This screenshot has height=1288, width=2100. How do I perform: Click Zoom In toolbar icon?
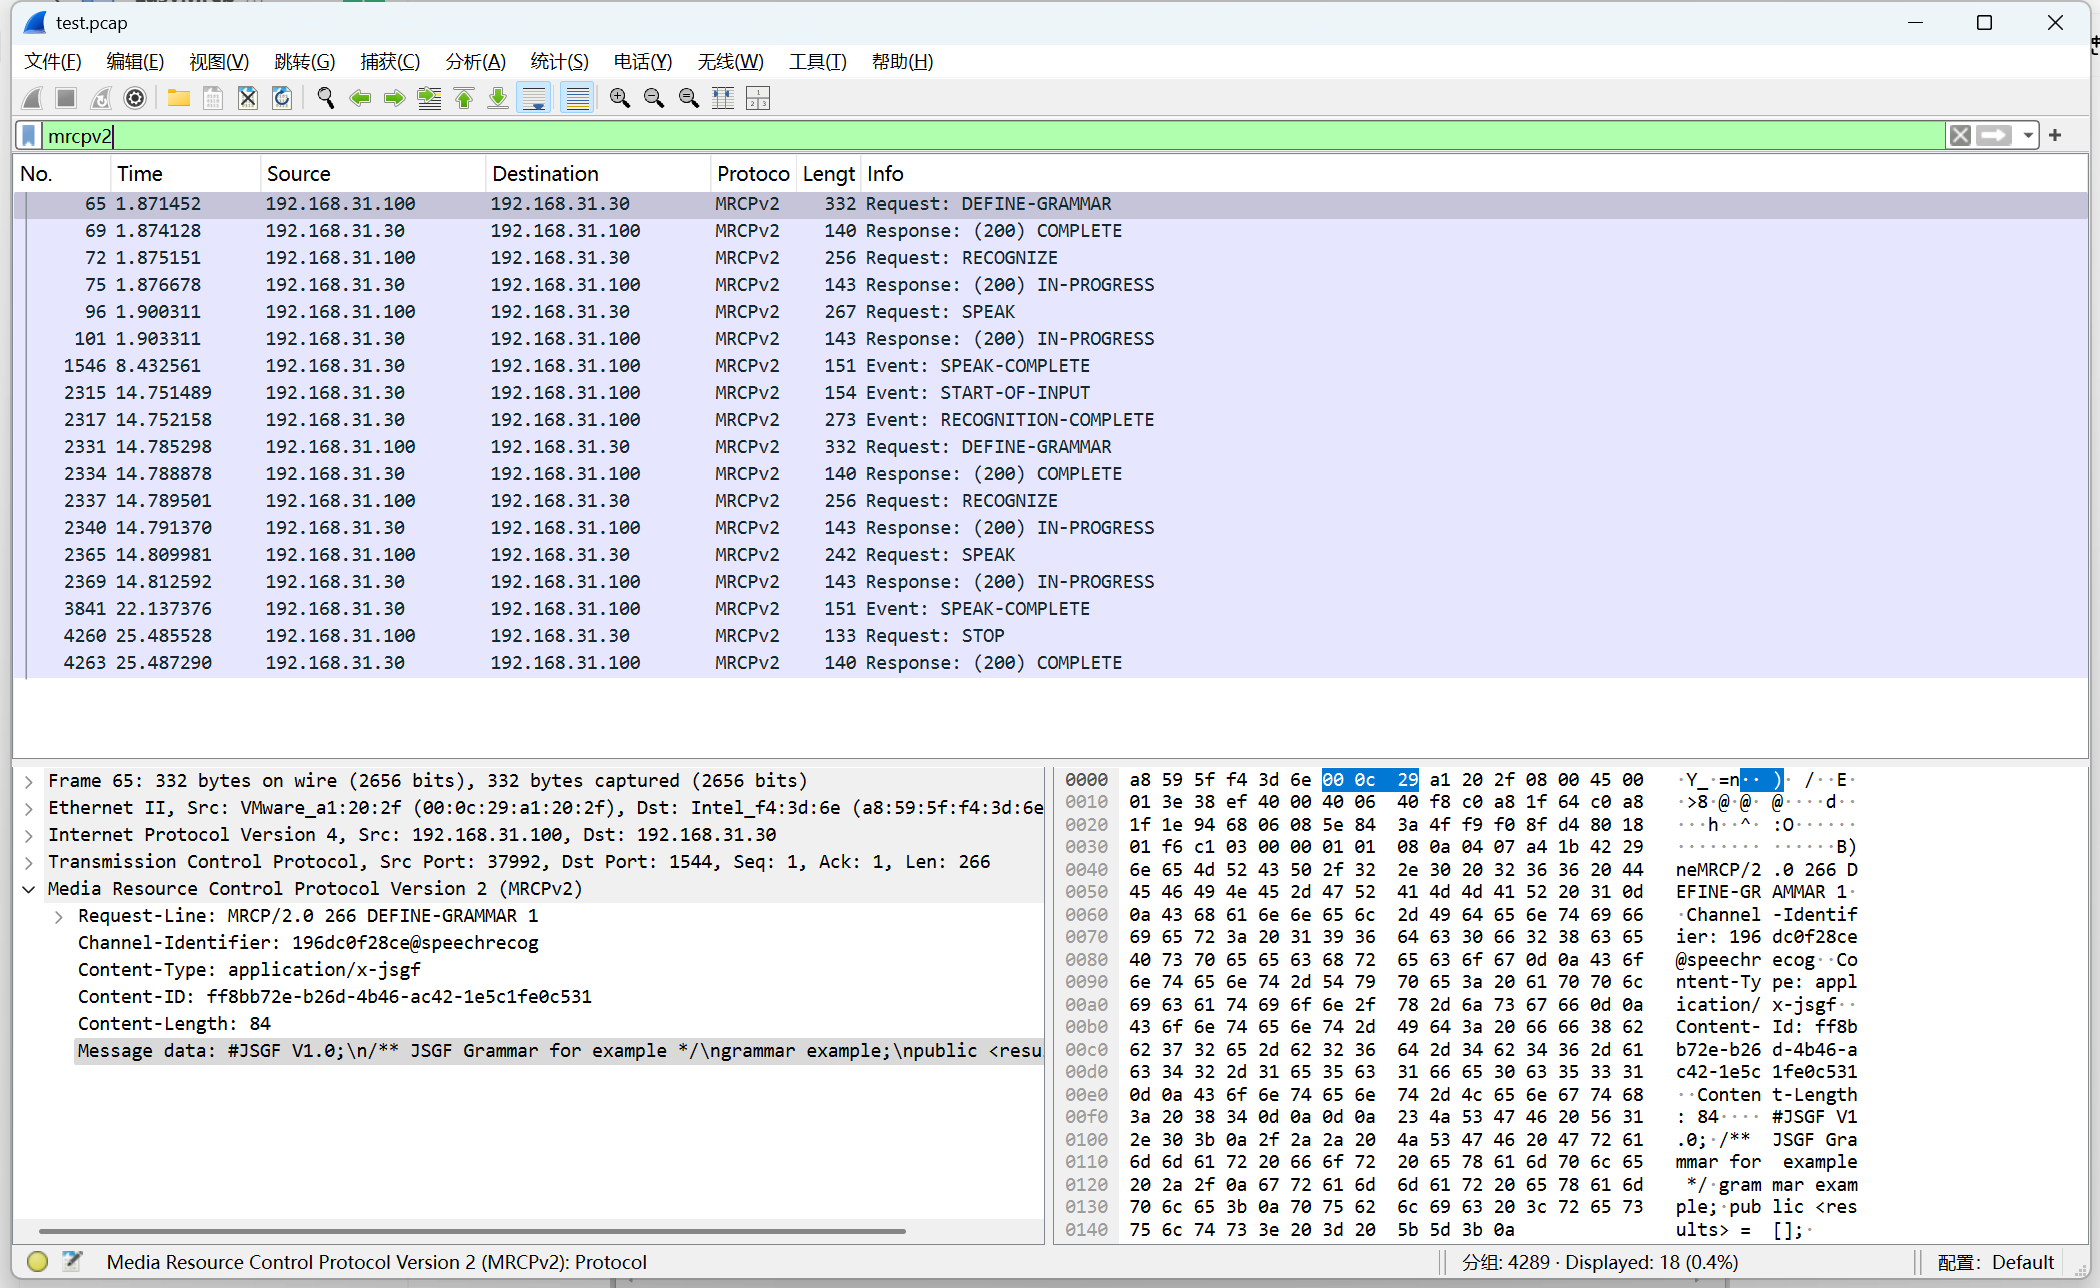[x=620, y=98]
